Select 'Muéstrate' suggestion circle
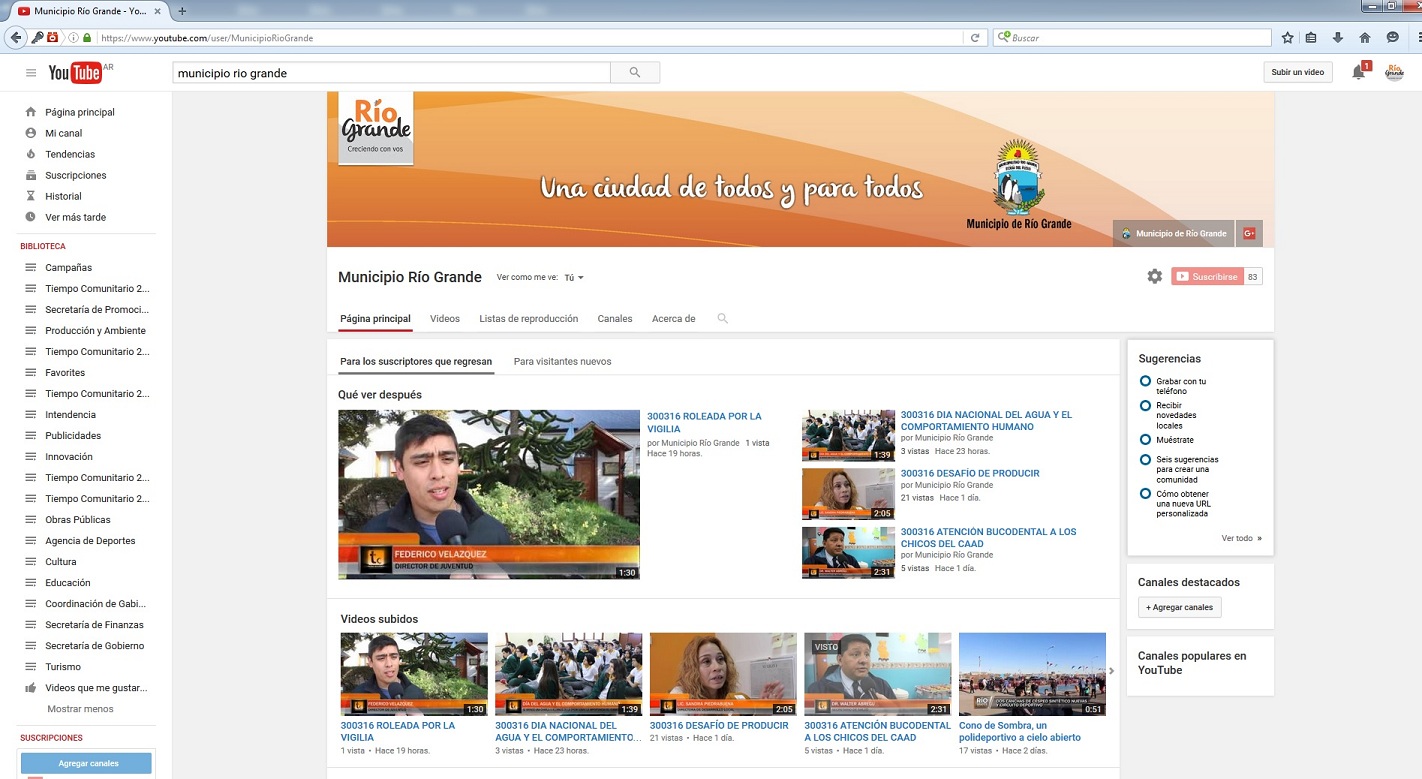1422x779 pixels. [1145, 440]
